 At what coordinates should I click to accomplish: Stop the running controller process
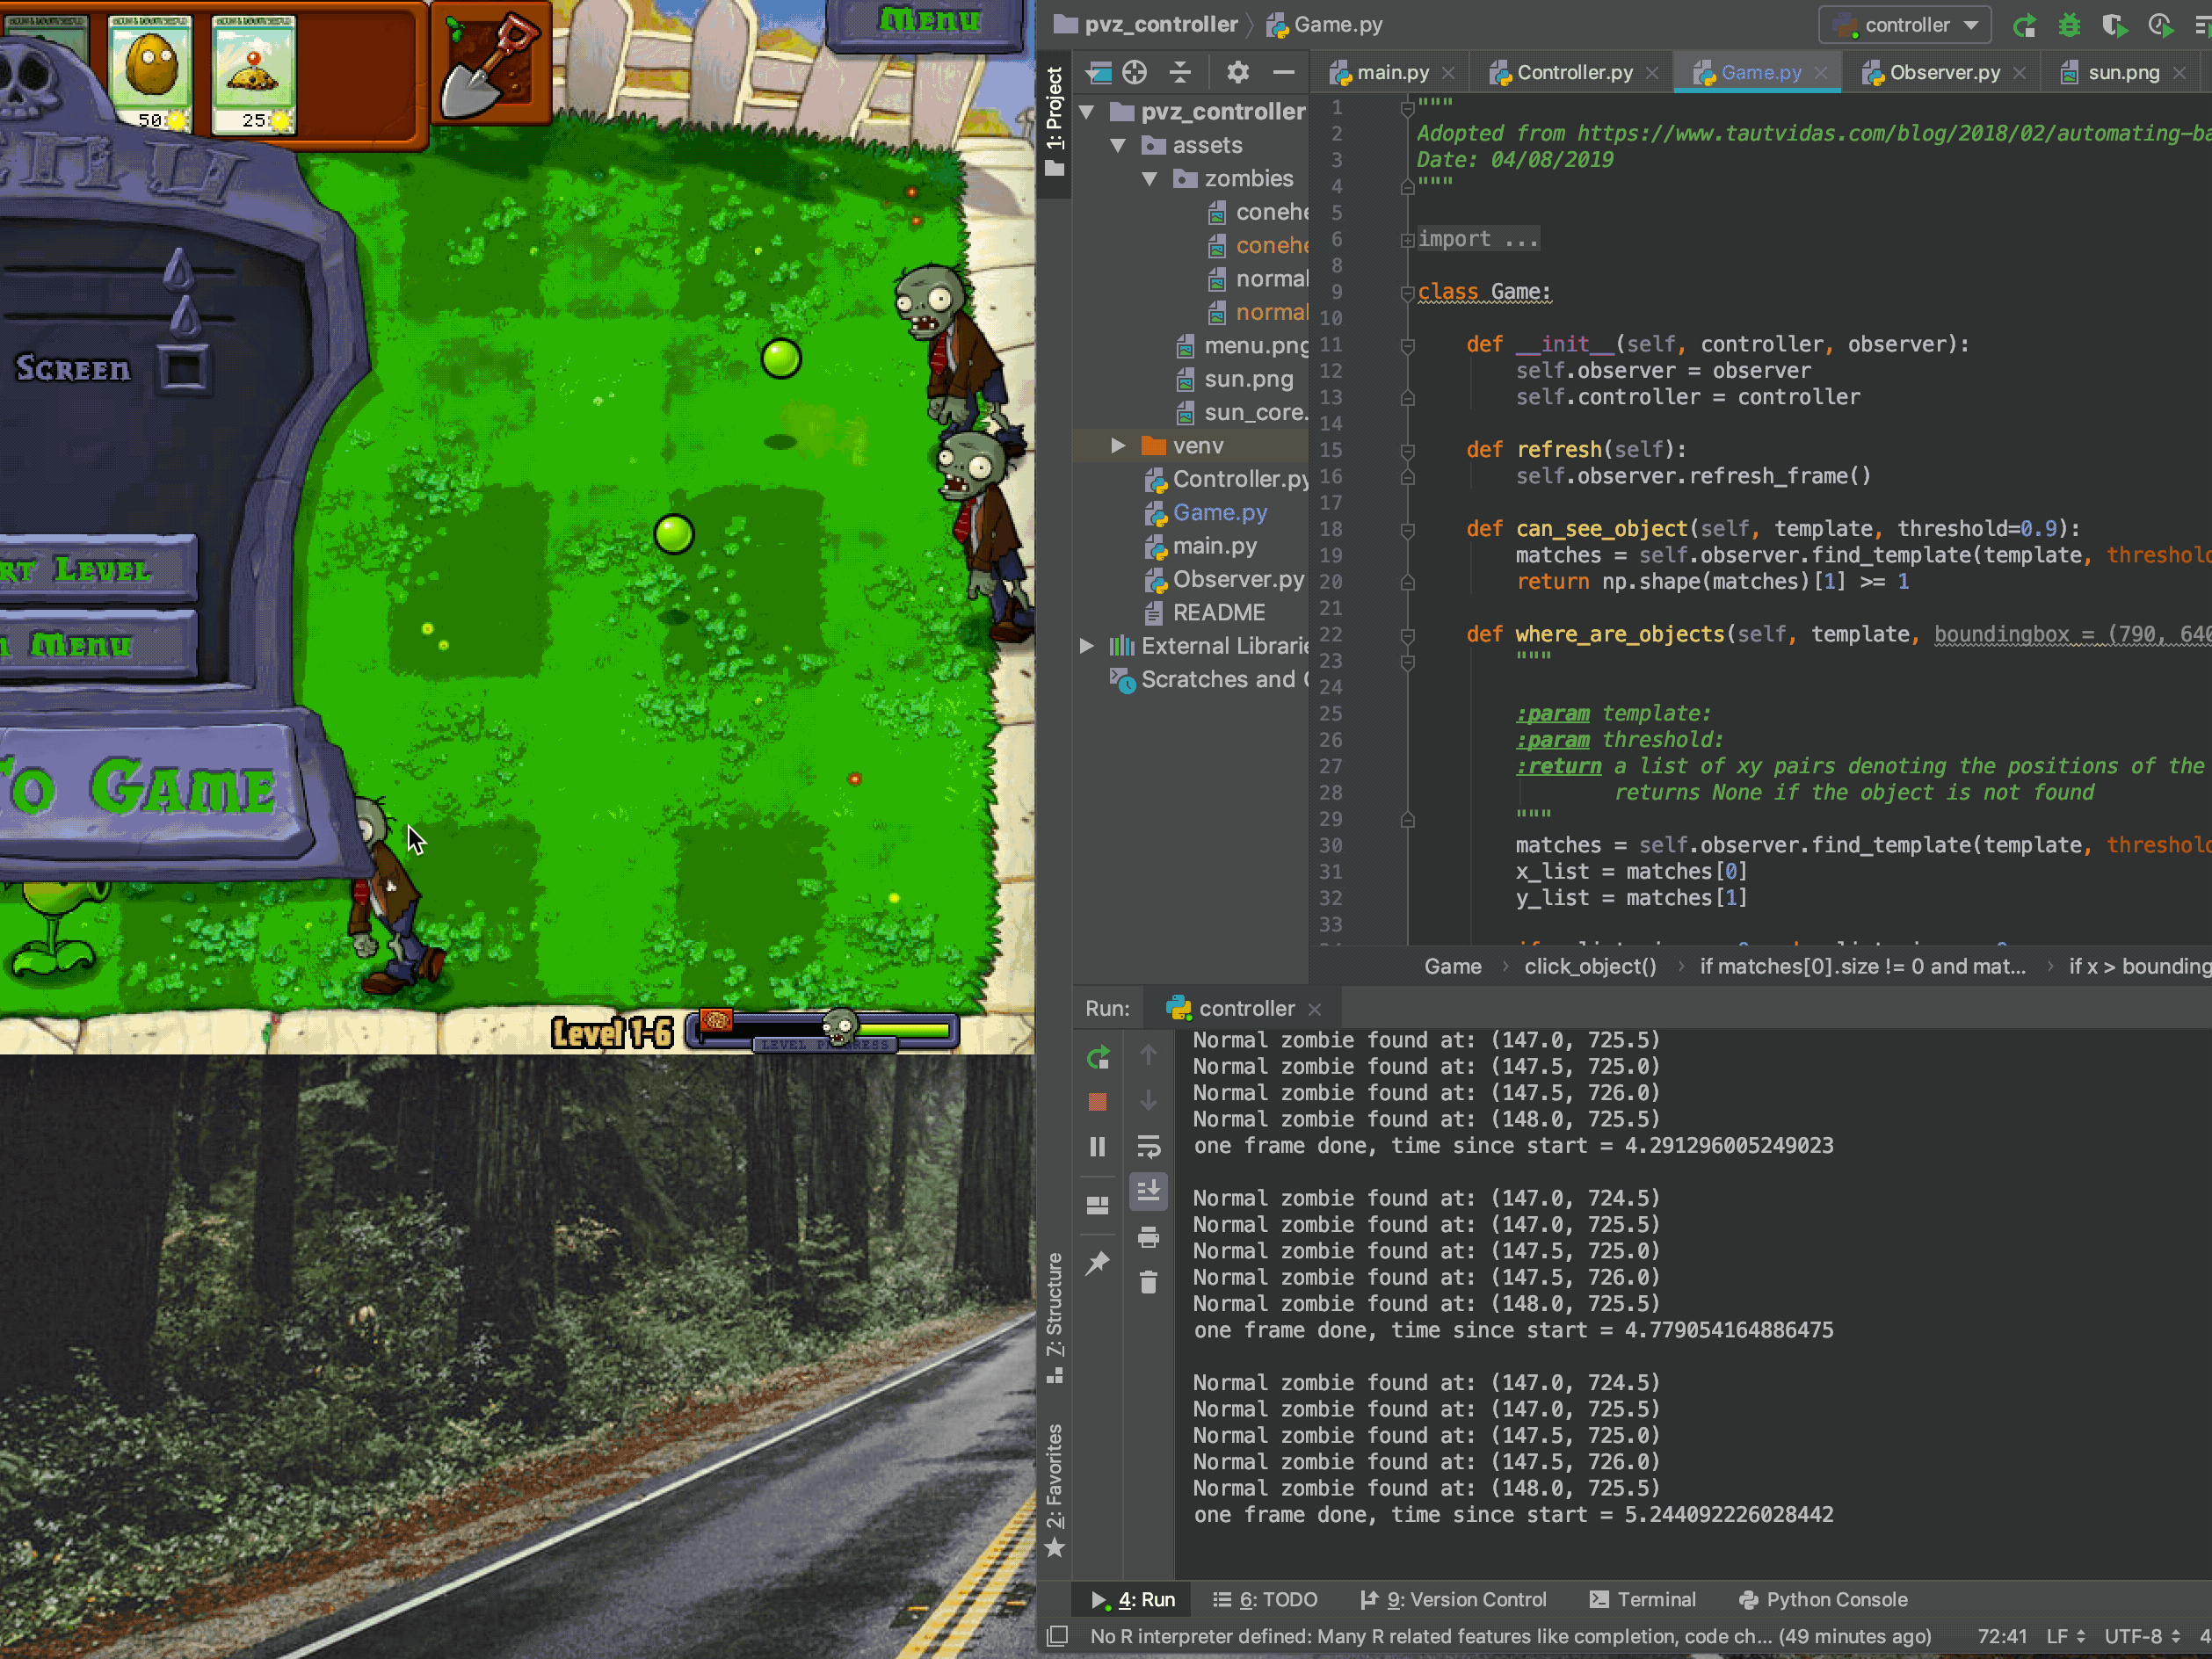click(1097, 1102)
